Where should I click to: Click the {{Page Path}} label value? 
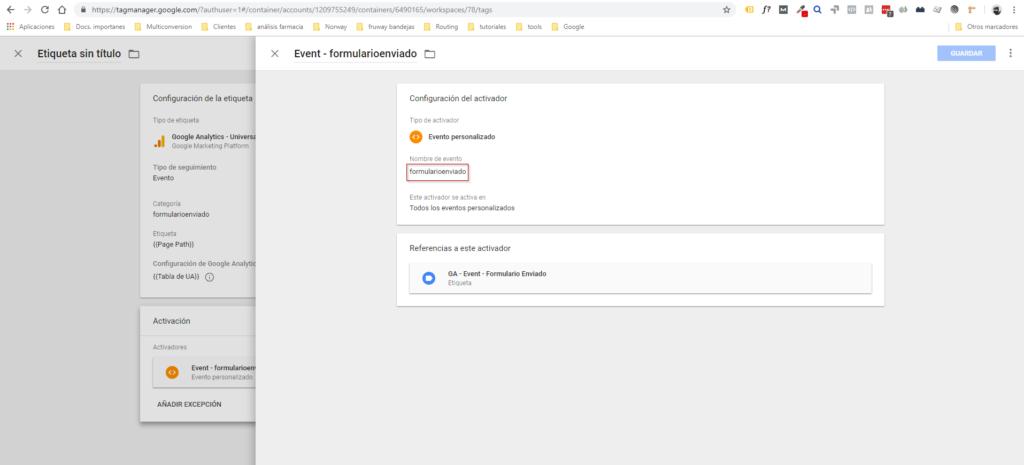[x=173, y=244]
